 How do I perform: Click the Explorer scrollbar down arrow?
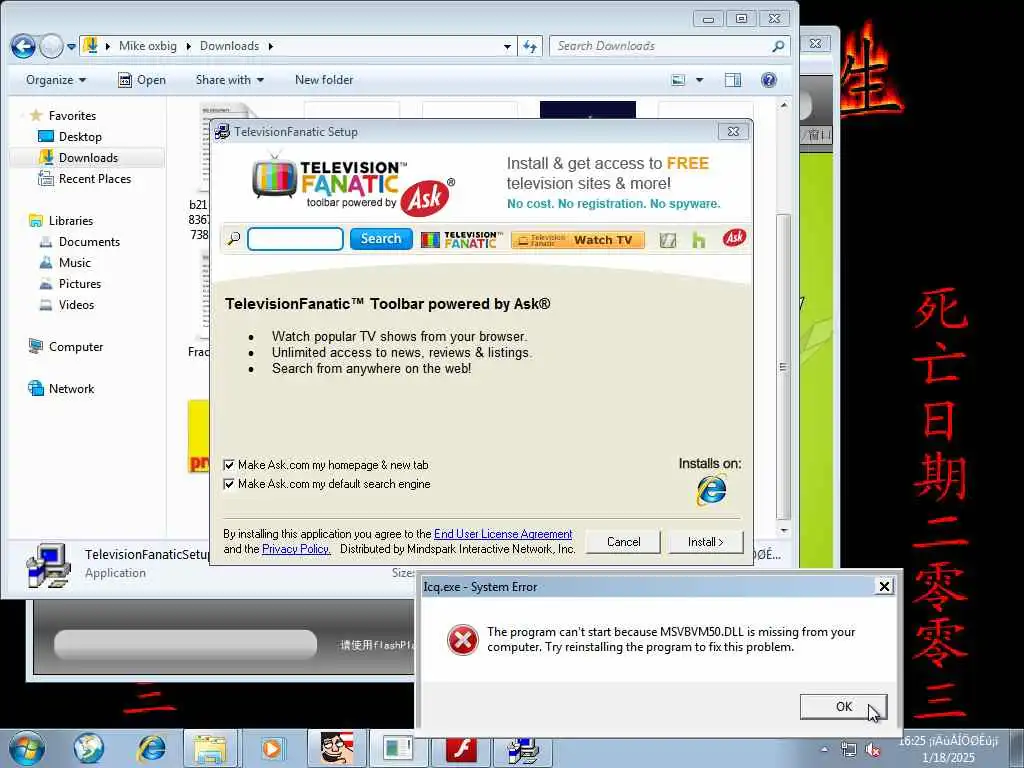[x=784, y=530]
